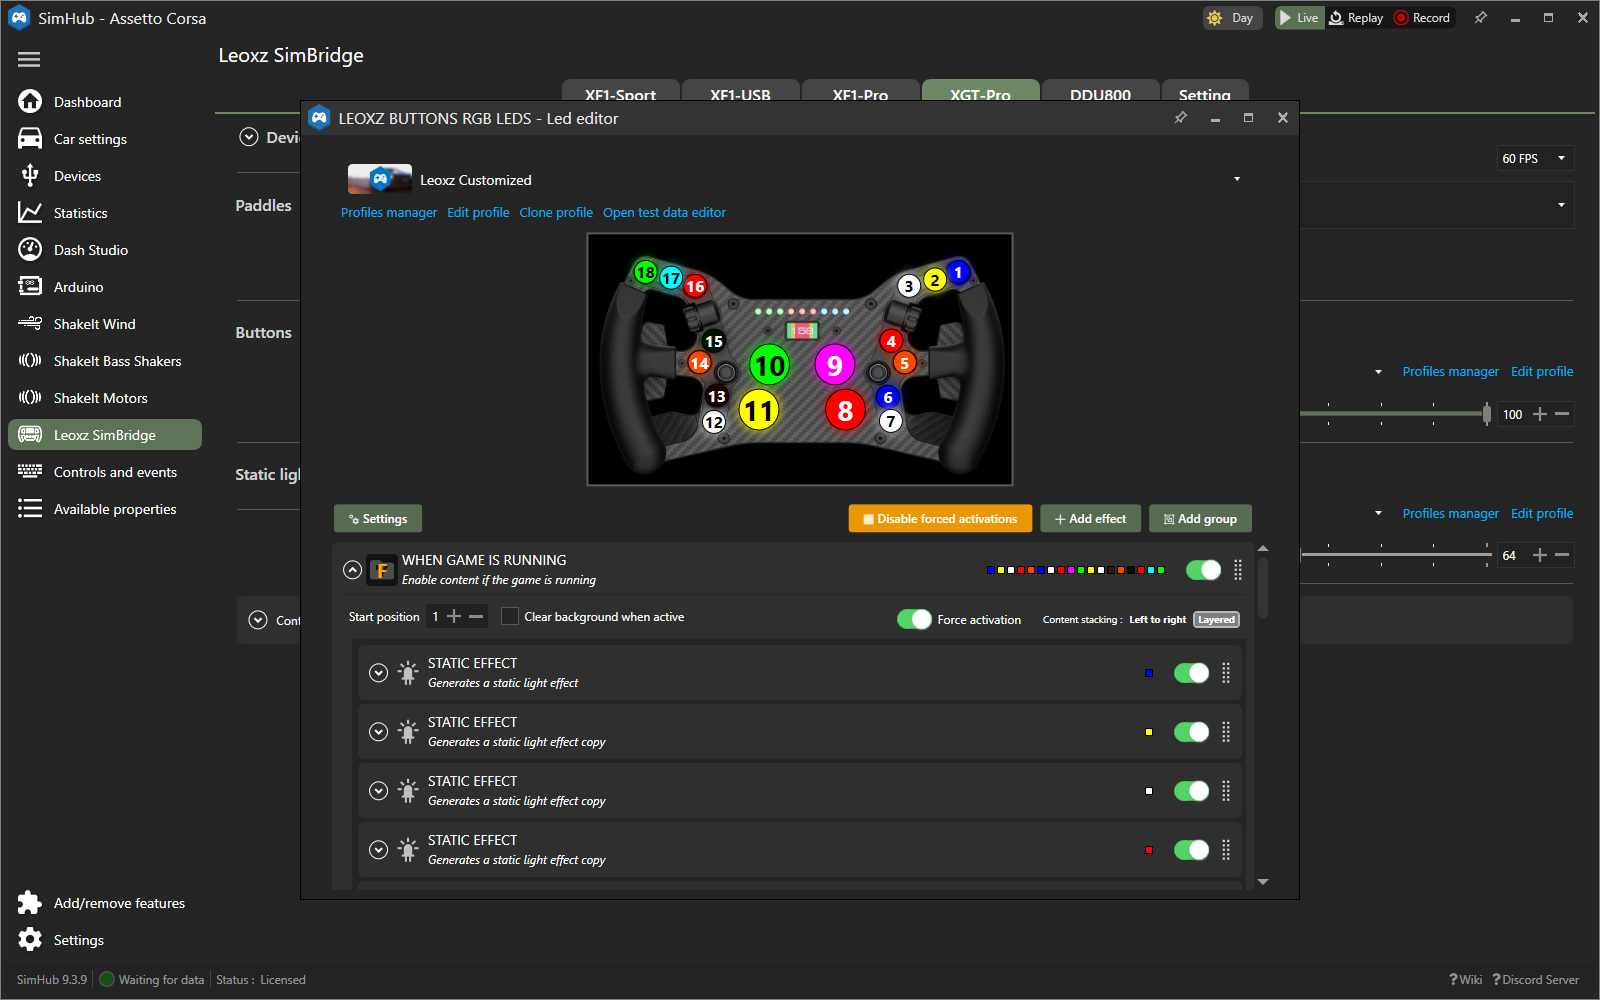Open the Clone profile link
Image resolution: width=1600 pixels, height=1000 pixels.
556,213
